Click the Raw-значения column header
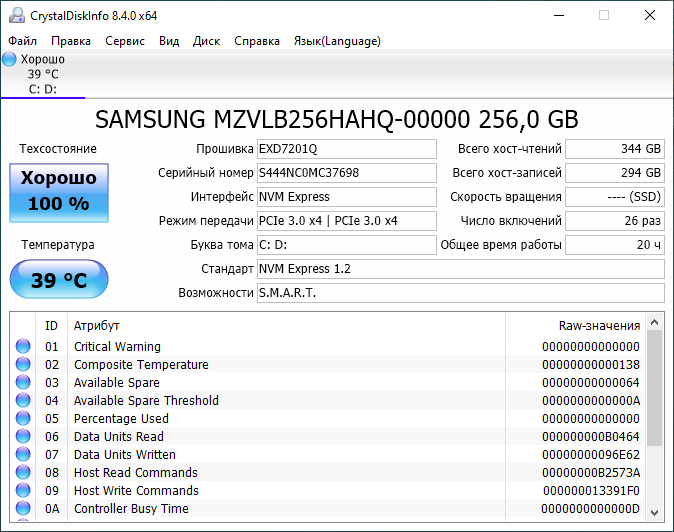 575,326
